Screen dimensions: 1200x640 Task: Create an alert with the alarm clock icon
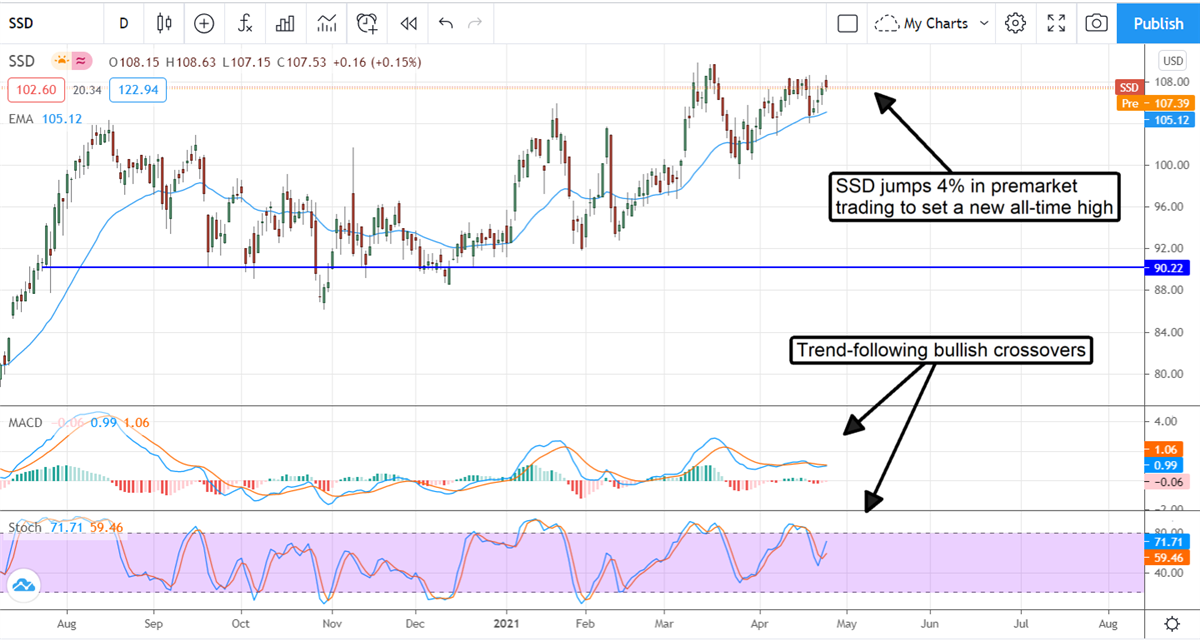click(x=368, y=23)
